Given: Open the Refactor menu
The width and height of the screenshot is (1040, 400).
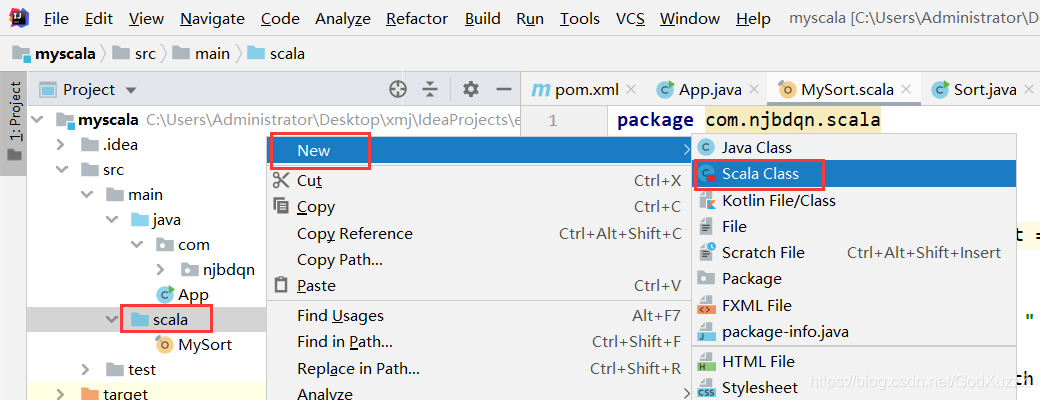Looking at the screenshot, I should [x=417, y=19].
